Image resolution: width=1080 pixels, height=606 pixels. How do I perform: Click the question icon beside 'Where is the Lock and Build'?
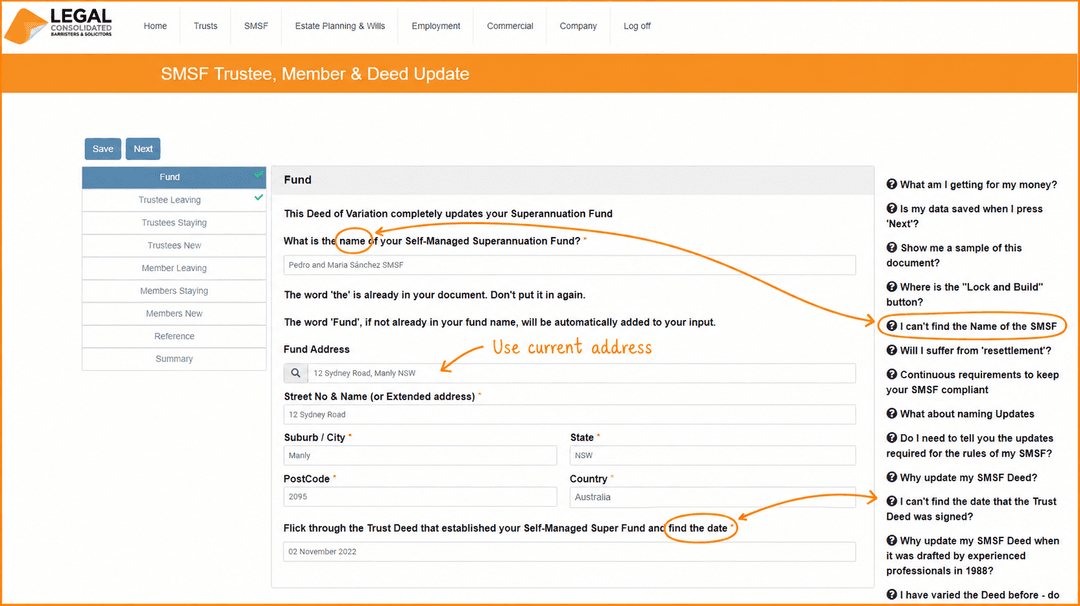(x=891, y=286)
